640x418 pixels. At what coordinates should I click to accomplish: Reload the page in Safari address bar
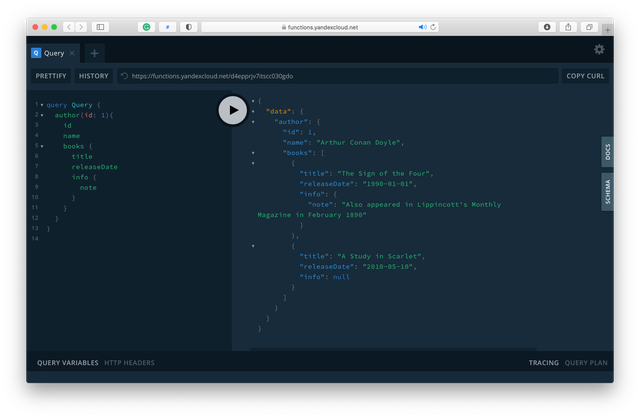(433, 27)
